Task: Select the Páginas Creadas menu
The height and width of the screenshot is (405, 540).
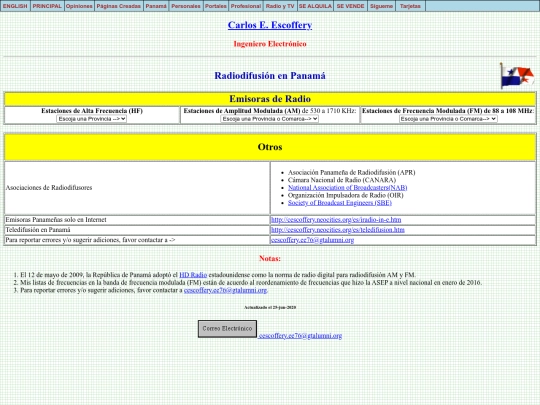Action: (119, 6)
